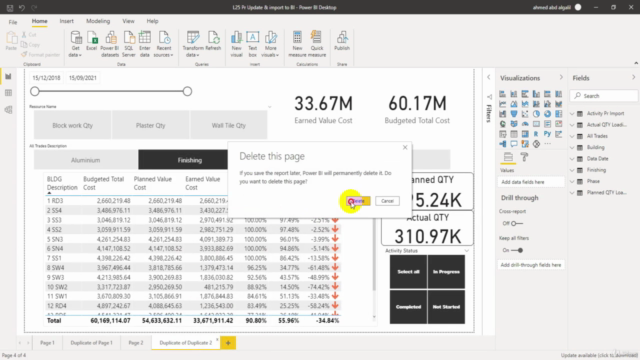Create a Quick measure
Image resolution: width=640 pixels, height=360 pixels.
pyautogui.click(x=317, y=44)
